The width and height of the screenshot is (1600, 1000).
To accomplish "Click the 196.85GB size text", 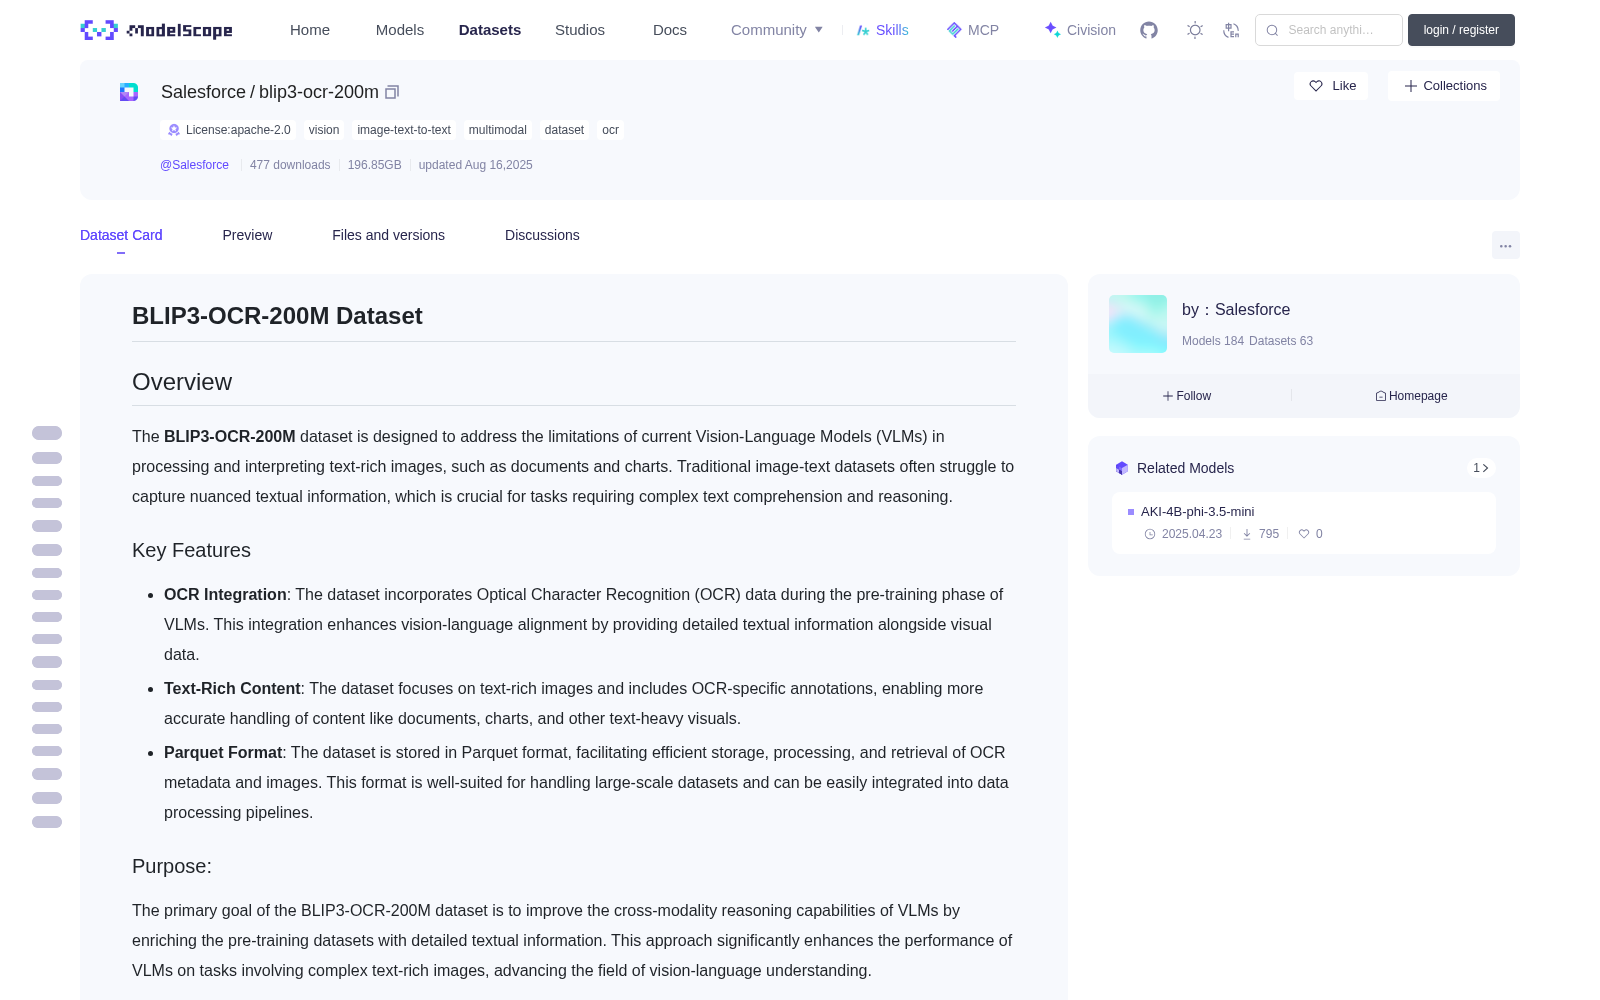I will 374,165.
